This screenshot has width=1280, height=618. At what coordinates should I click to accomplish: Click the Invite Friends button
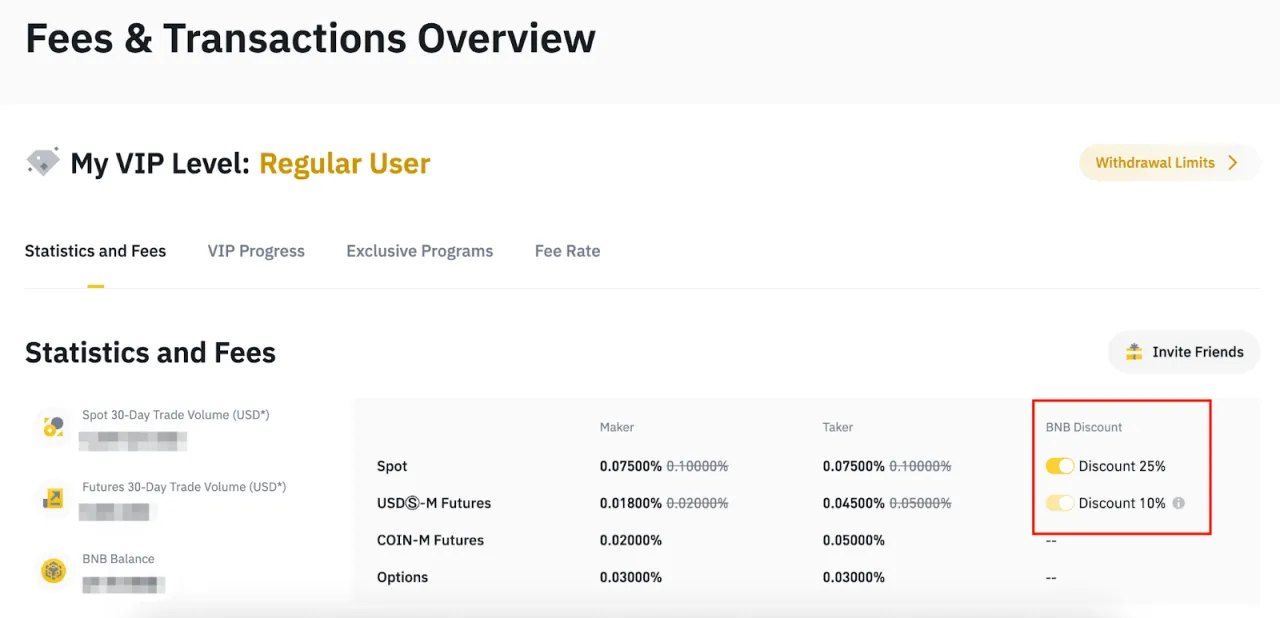point(1183,352)
